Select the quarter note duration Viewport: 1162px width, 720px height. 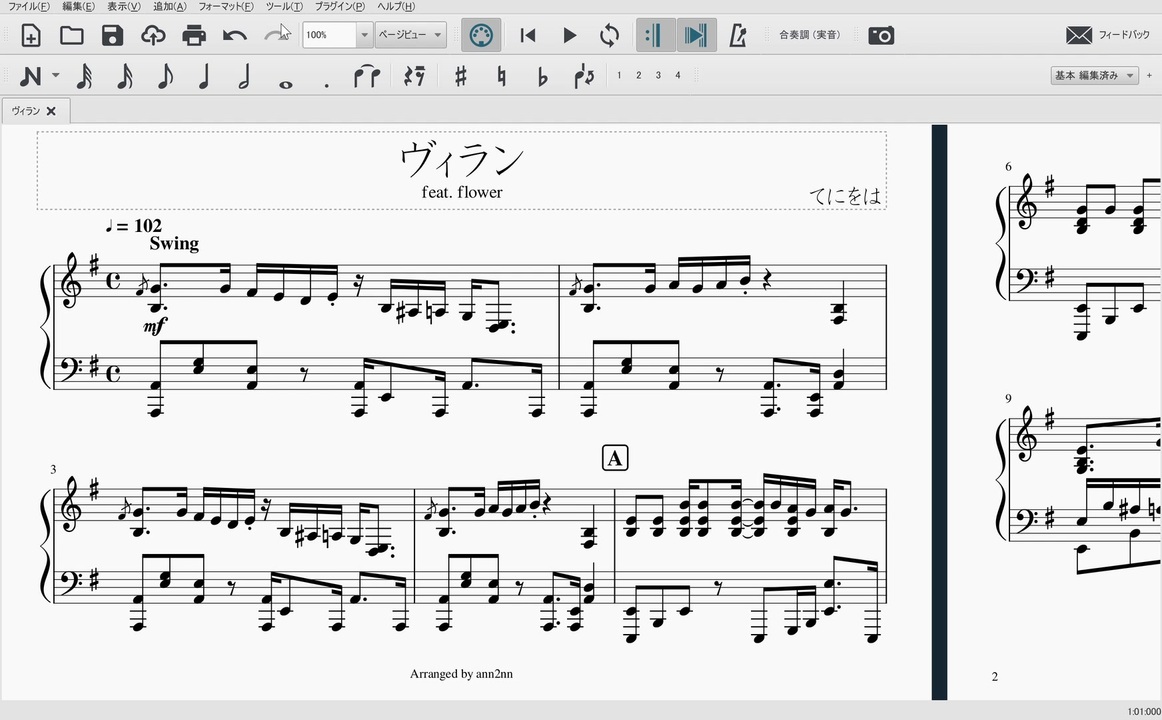point(205,76)
